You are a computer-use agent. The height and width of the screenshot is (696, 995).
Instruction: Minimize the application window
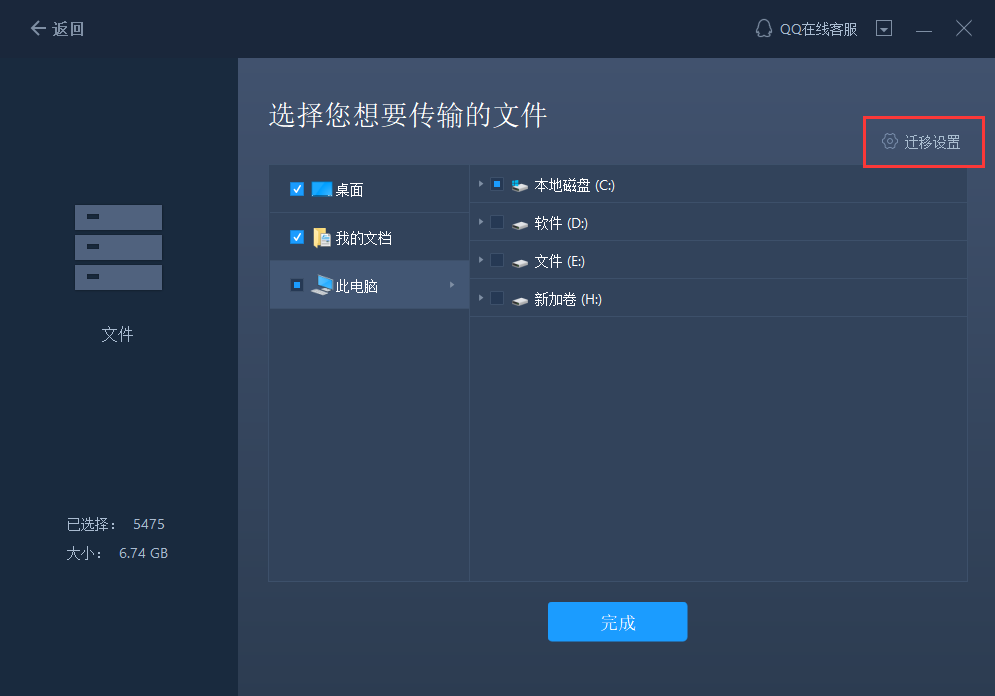[924, 29]
